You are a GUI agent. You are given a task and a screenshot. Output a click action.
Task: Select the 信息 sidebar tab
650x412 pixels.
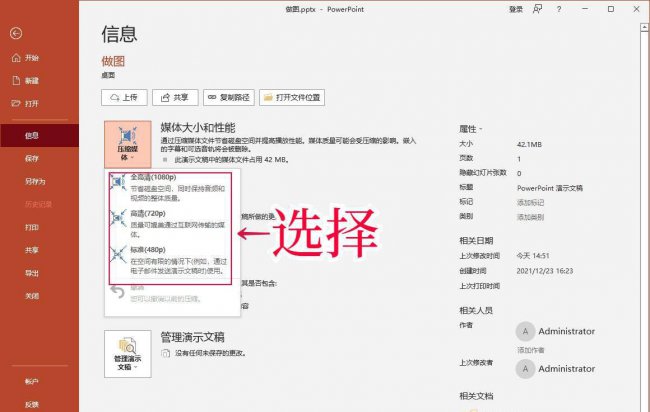39,135
